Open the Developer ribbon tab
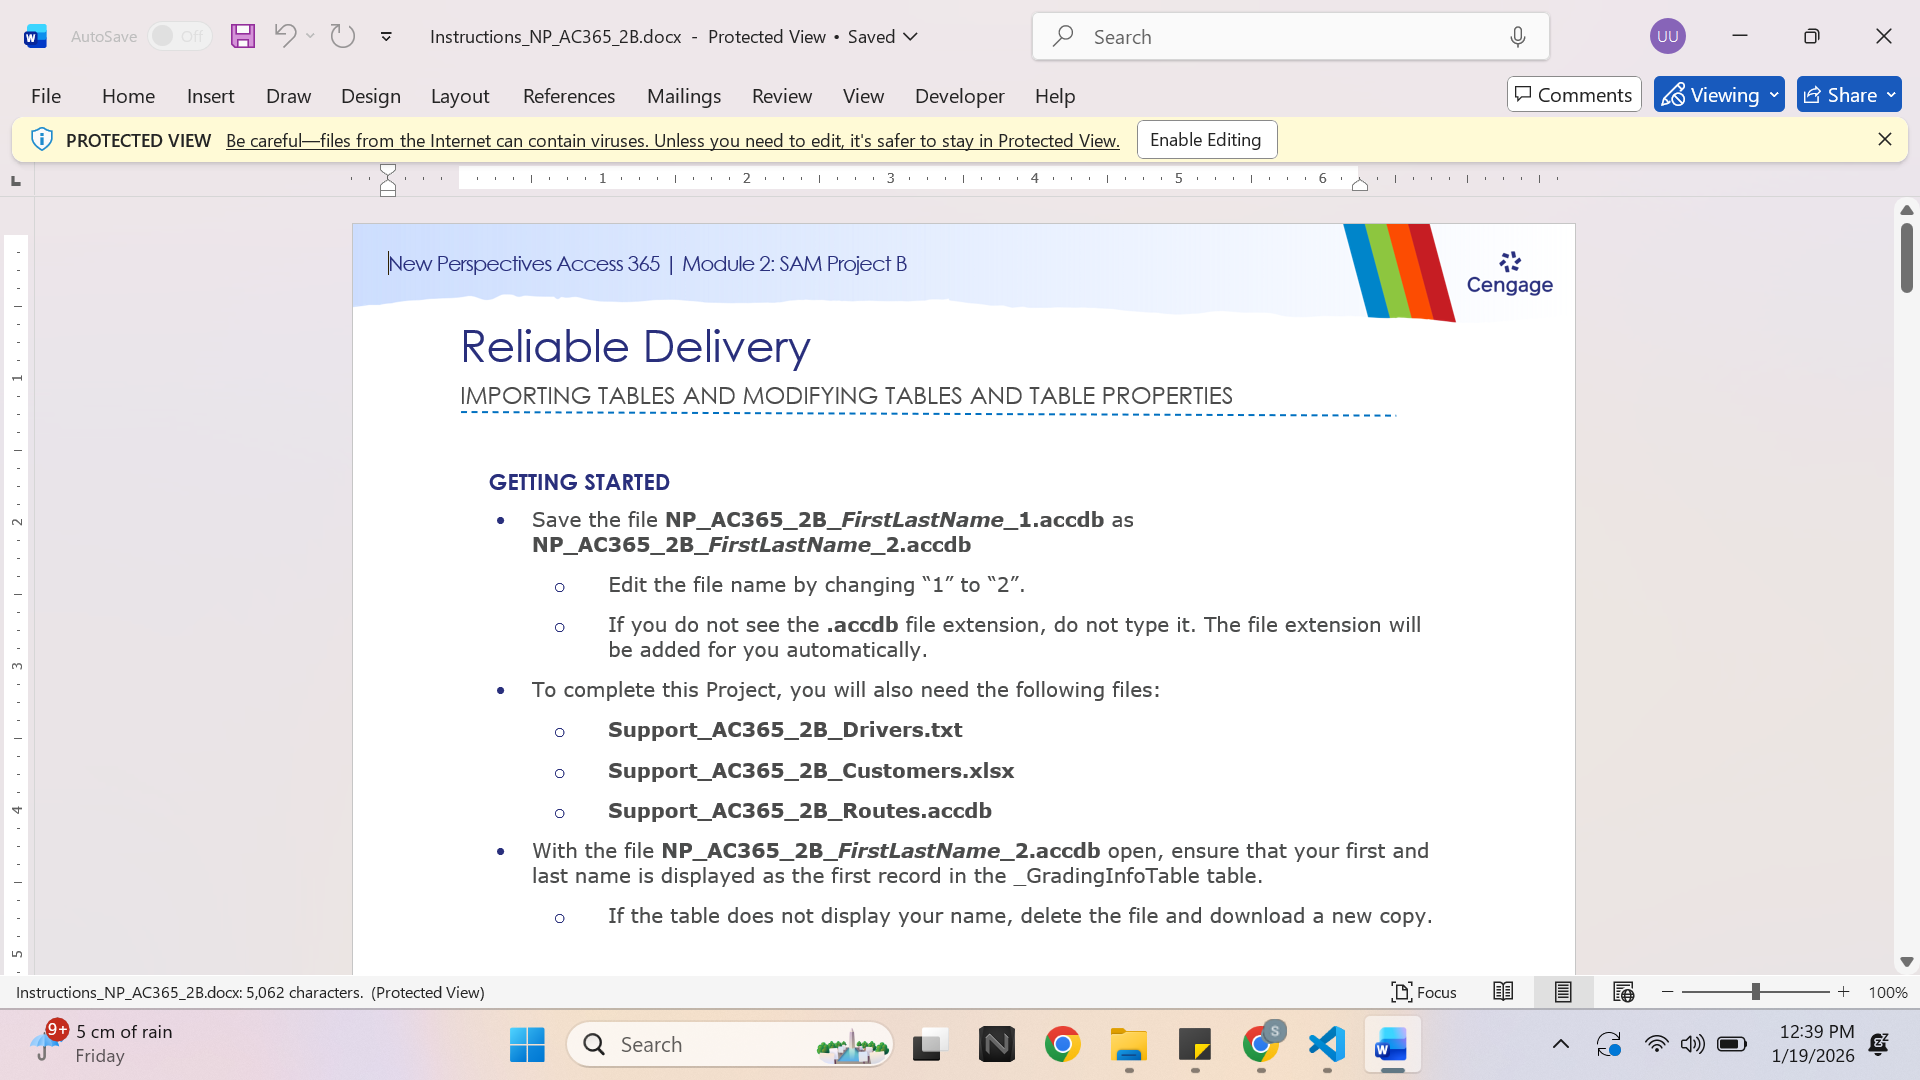Viewport: 1920px width, 1080px height. 960,96
